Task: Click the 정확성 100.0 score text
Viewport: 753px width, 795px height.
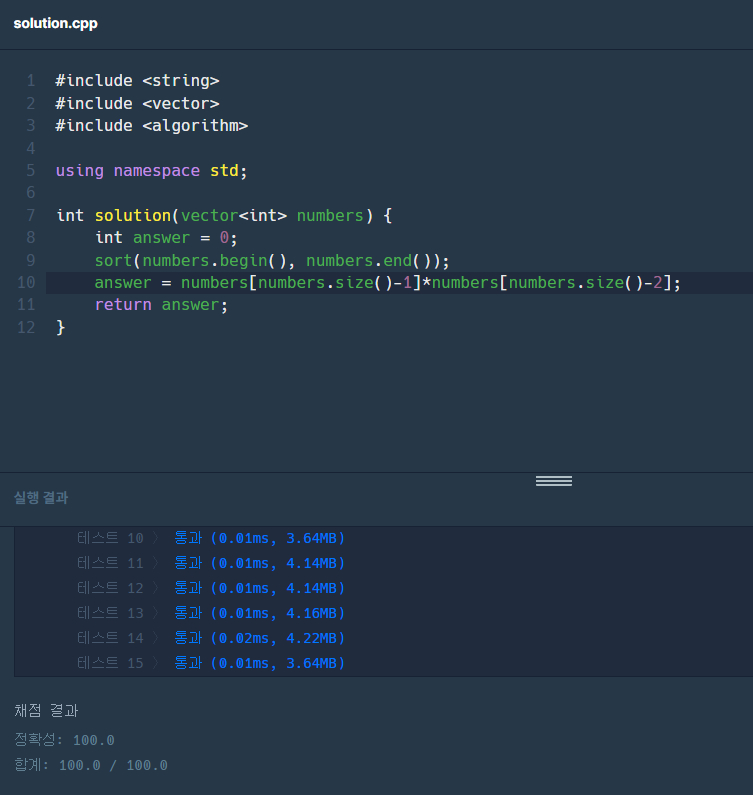Action: (x=64, y=740)
